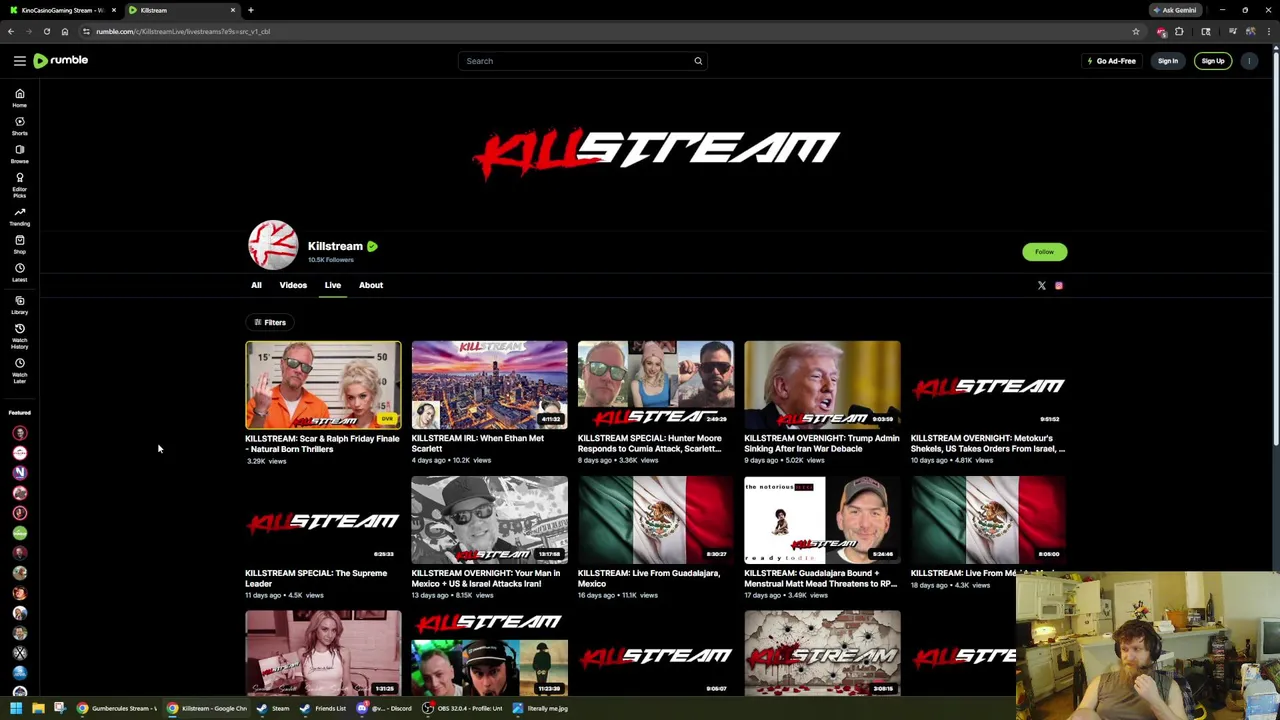Open Killstream's Instagram profile link
Screen dimensions: 1280x720
pos(1058,286)
